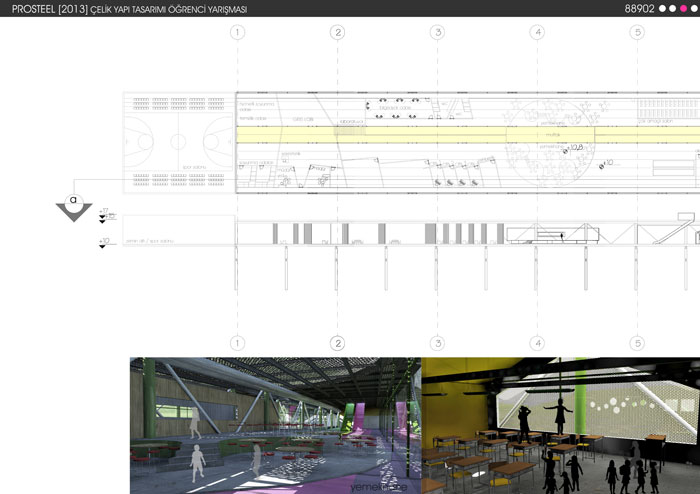Click top grid axis bubble 5

pyautogui.click(x=637, y=32)
